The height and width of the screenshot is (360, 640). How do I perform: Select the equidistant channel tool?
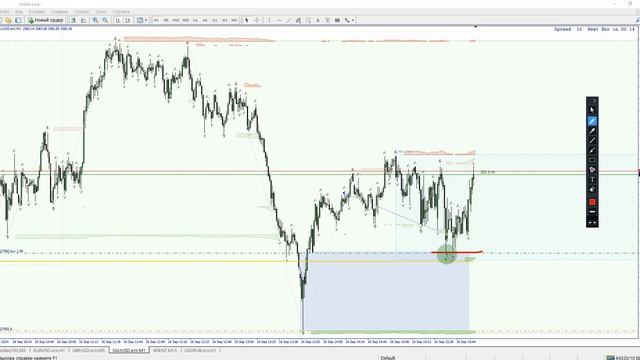pos(298,20)
